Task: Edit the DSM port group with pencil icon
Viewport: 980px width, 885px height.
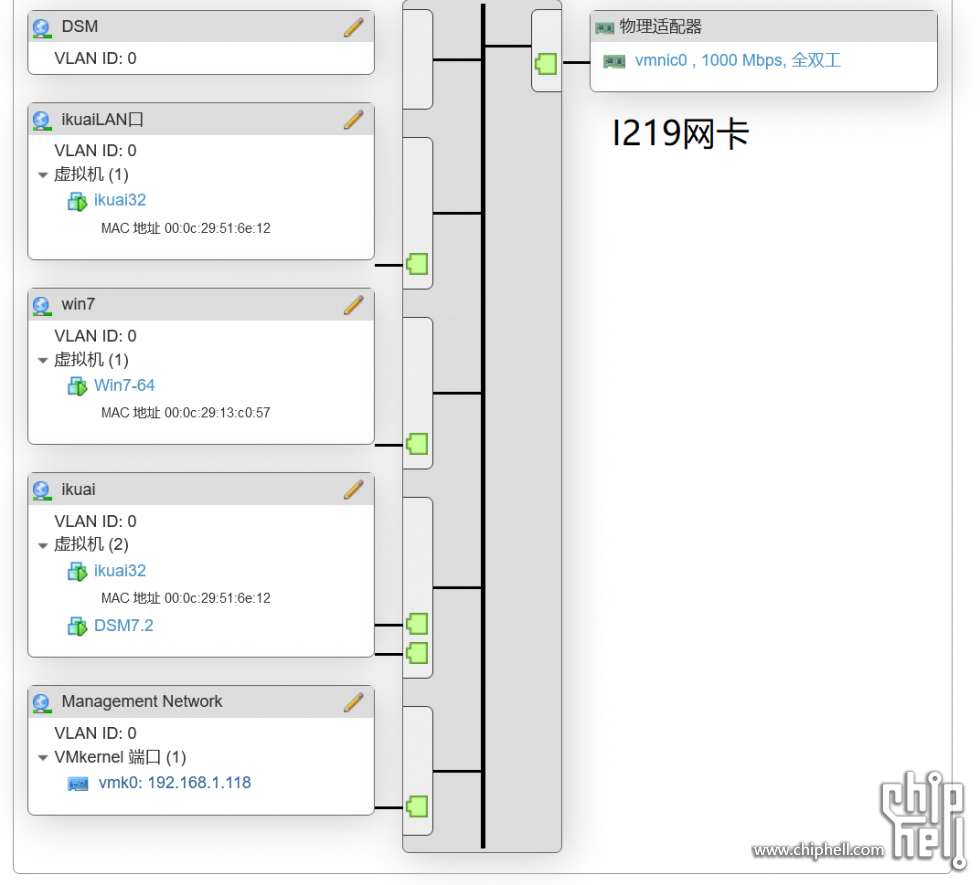Action: point(354,28)
